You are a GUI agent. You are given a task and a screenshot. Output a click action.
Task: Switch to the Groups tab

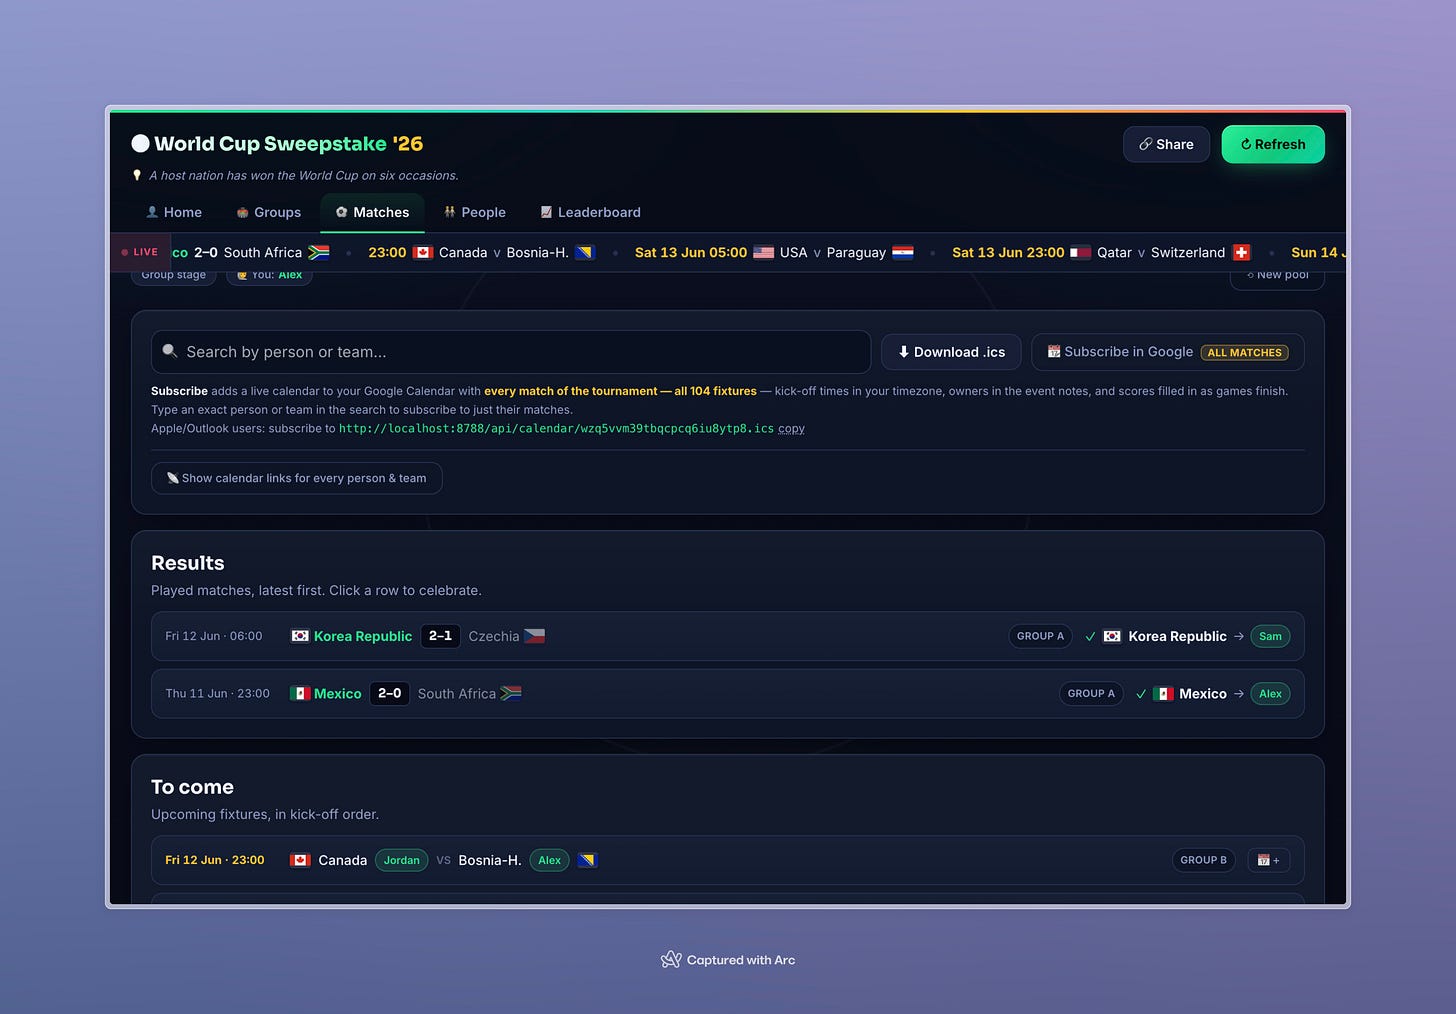click(x=268, y=212)
